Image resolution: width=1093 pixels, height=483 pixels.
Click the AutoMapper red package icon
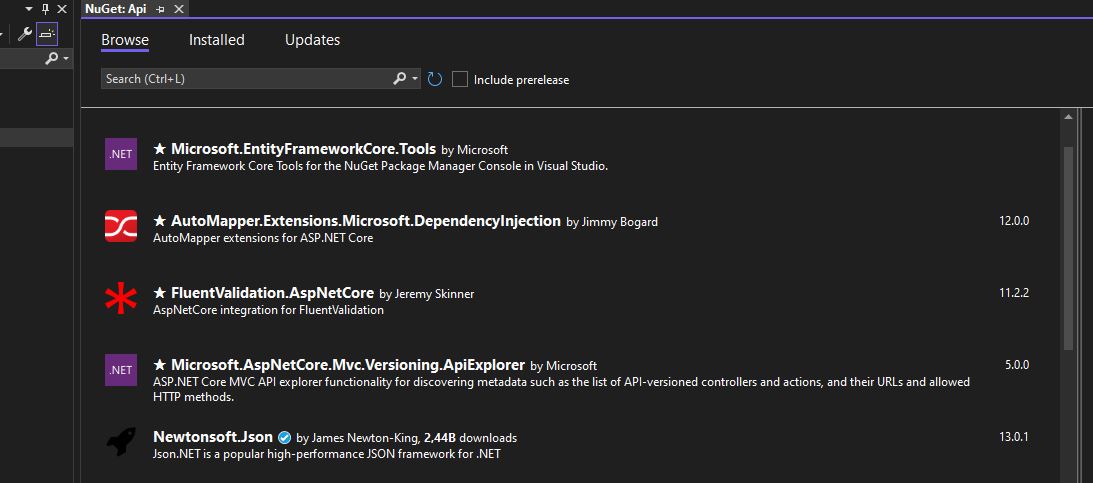point(121,226)
